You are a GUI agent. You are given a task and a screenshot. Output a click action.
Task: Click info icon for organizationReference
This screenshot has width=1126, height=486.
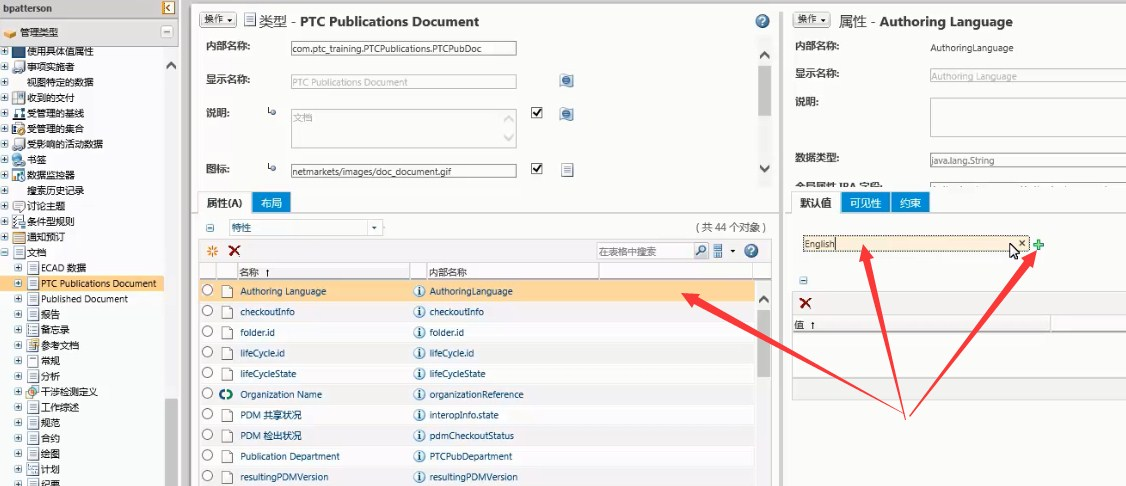pos(419,394)
